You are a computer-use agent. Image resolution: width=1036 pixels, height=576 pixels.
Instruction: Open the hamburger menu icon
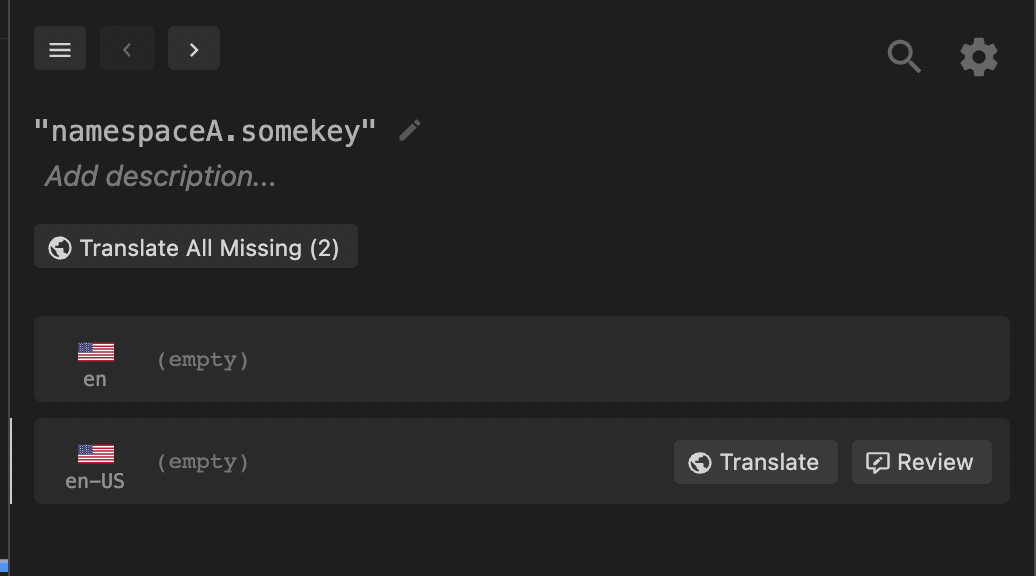click(60, 48)
